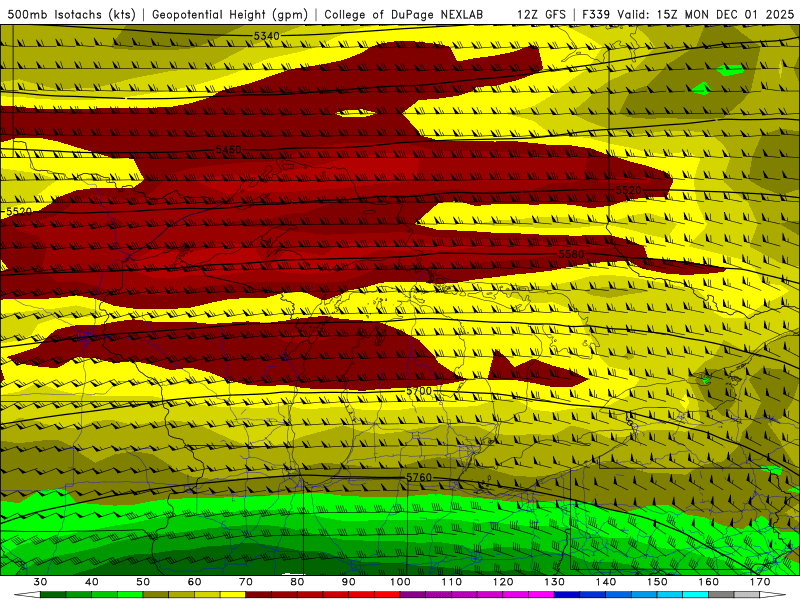Click the 40 value on the color scale
The width and height of the screenshot is (800, 600).
click(x=92, y=582)
